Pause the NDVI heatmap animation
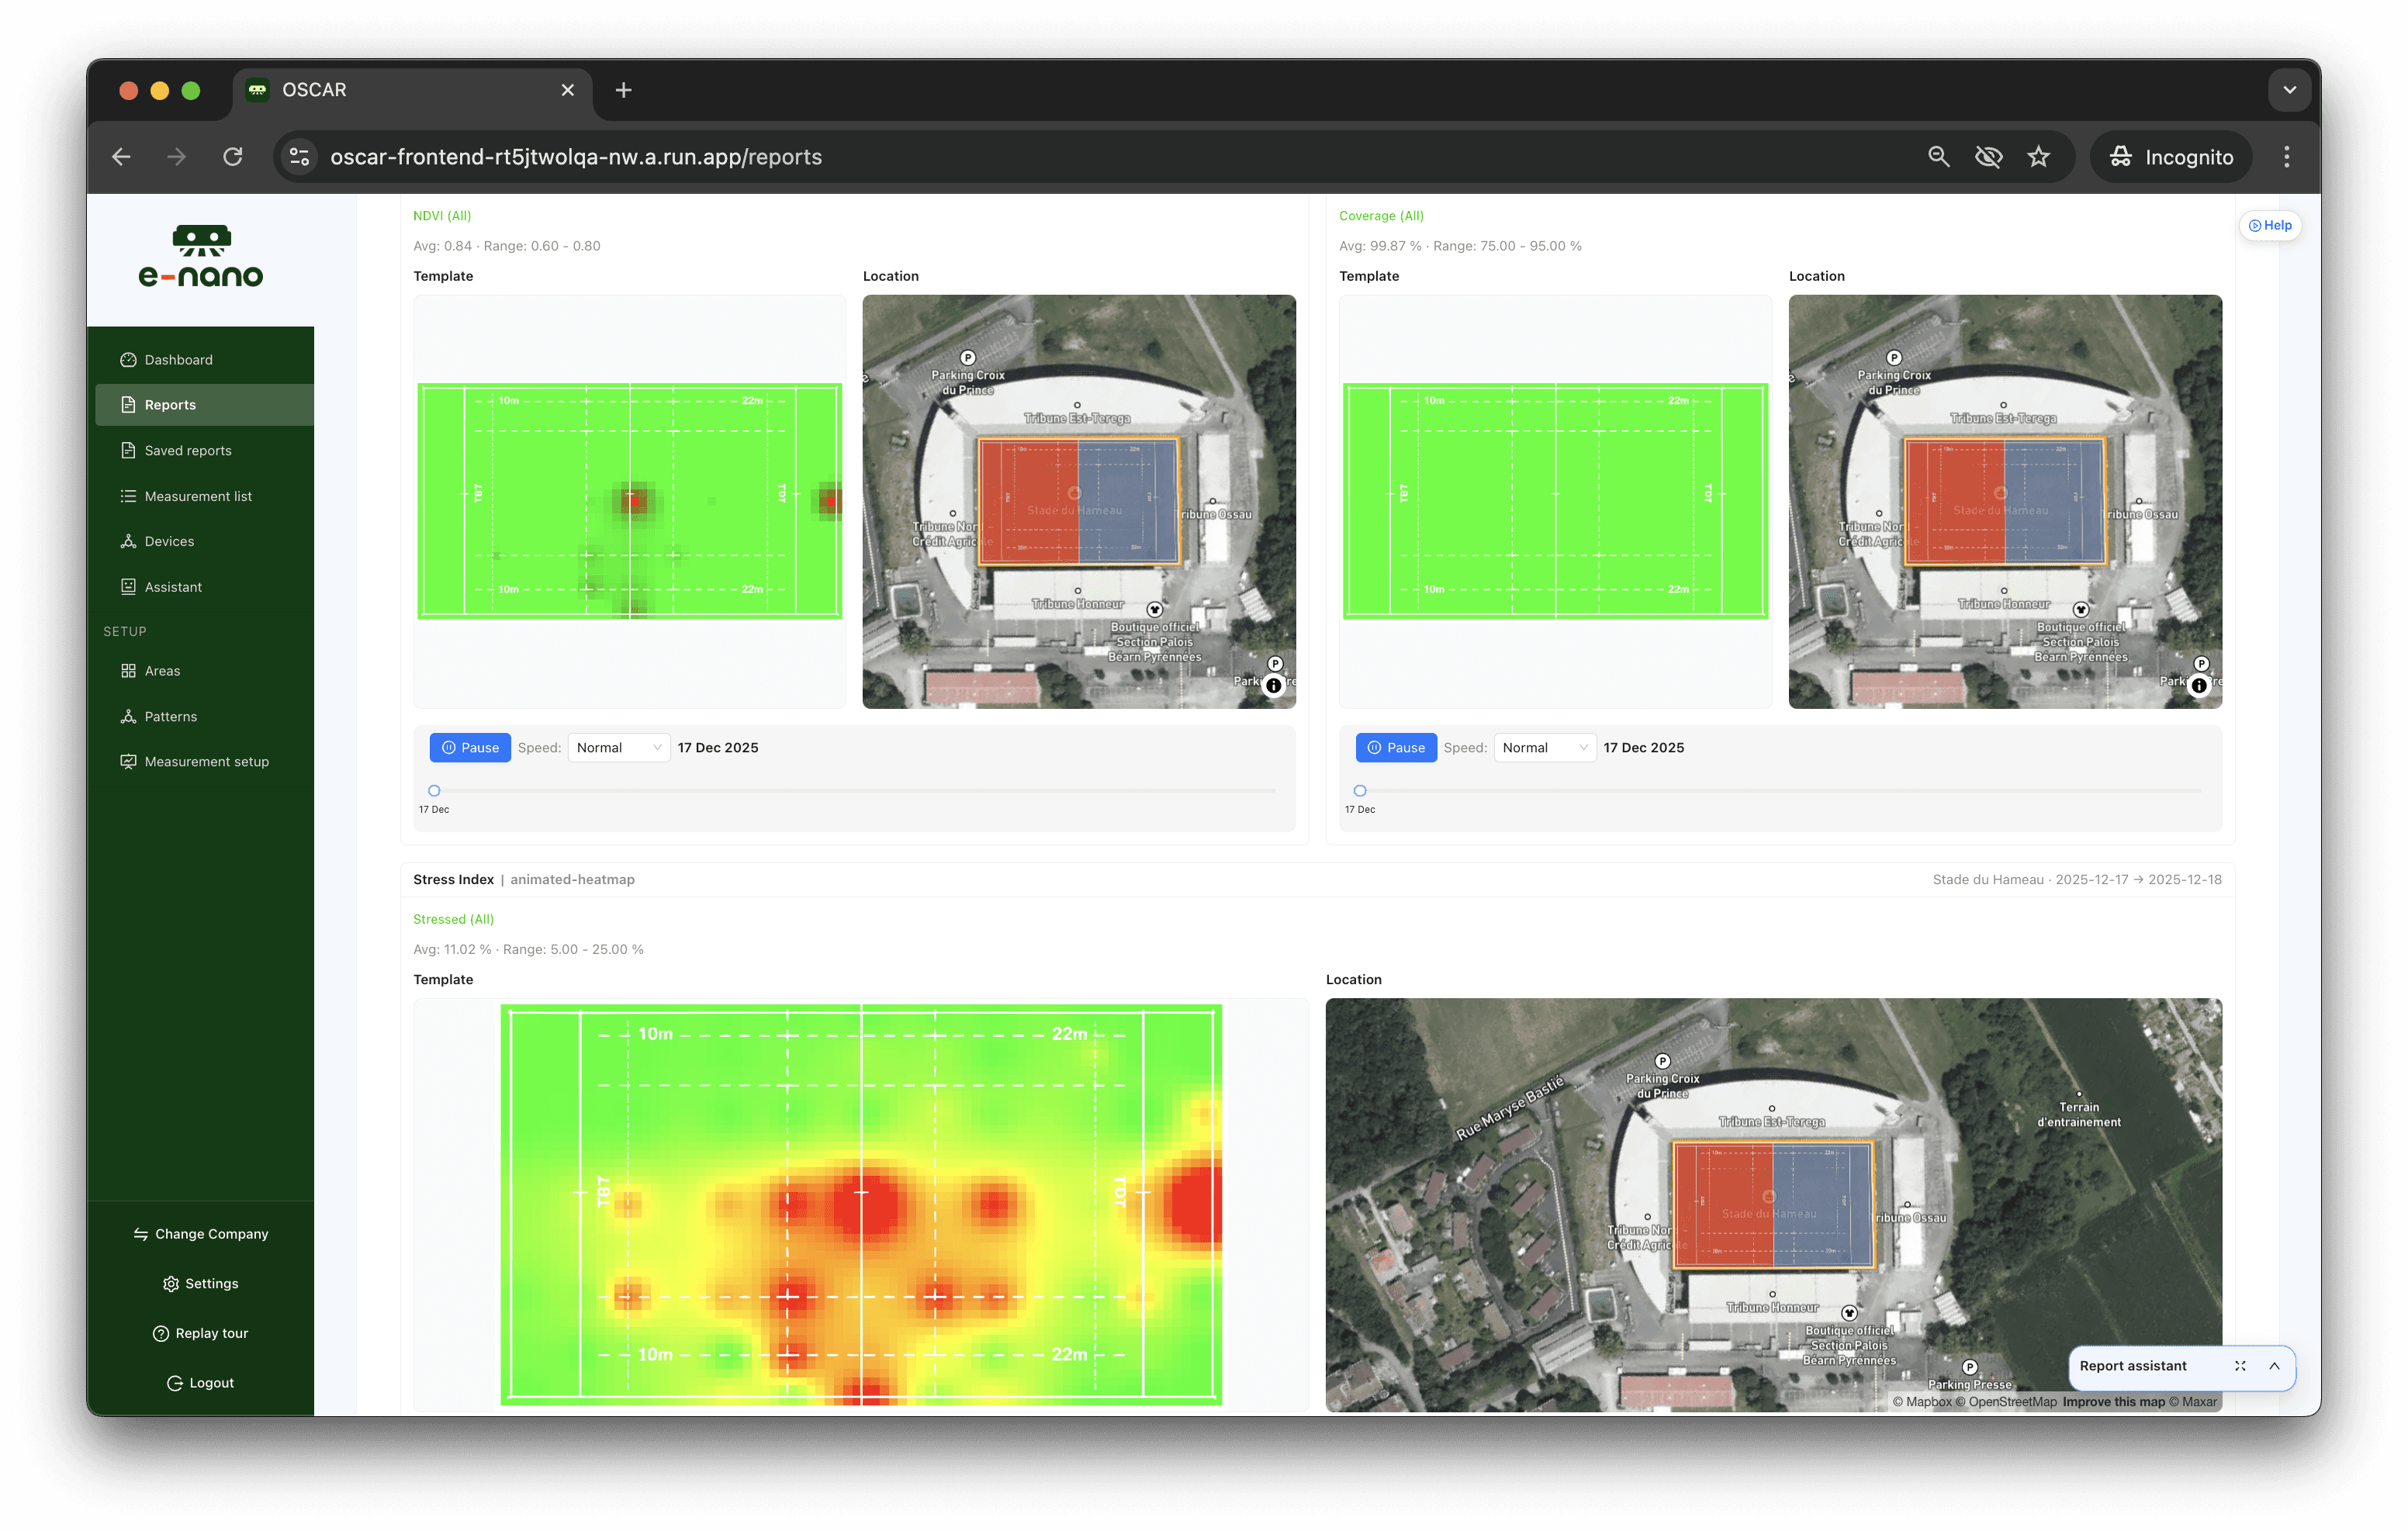Screen dimensions: 2408x1531 (470, 748)
